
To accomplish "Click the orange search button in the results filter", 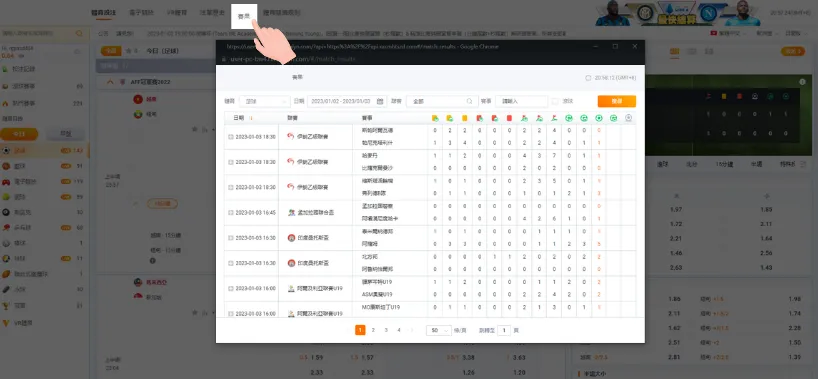I will [617, 101].
